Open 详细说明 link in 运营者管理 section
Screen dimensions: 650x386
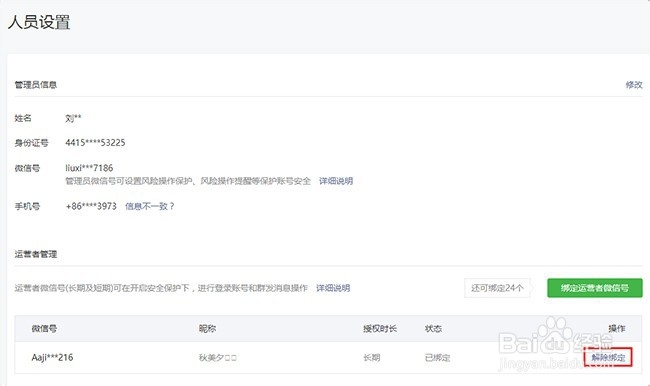[x=333, y=288]
